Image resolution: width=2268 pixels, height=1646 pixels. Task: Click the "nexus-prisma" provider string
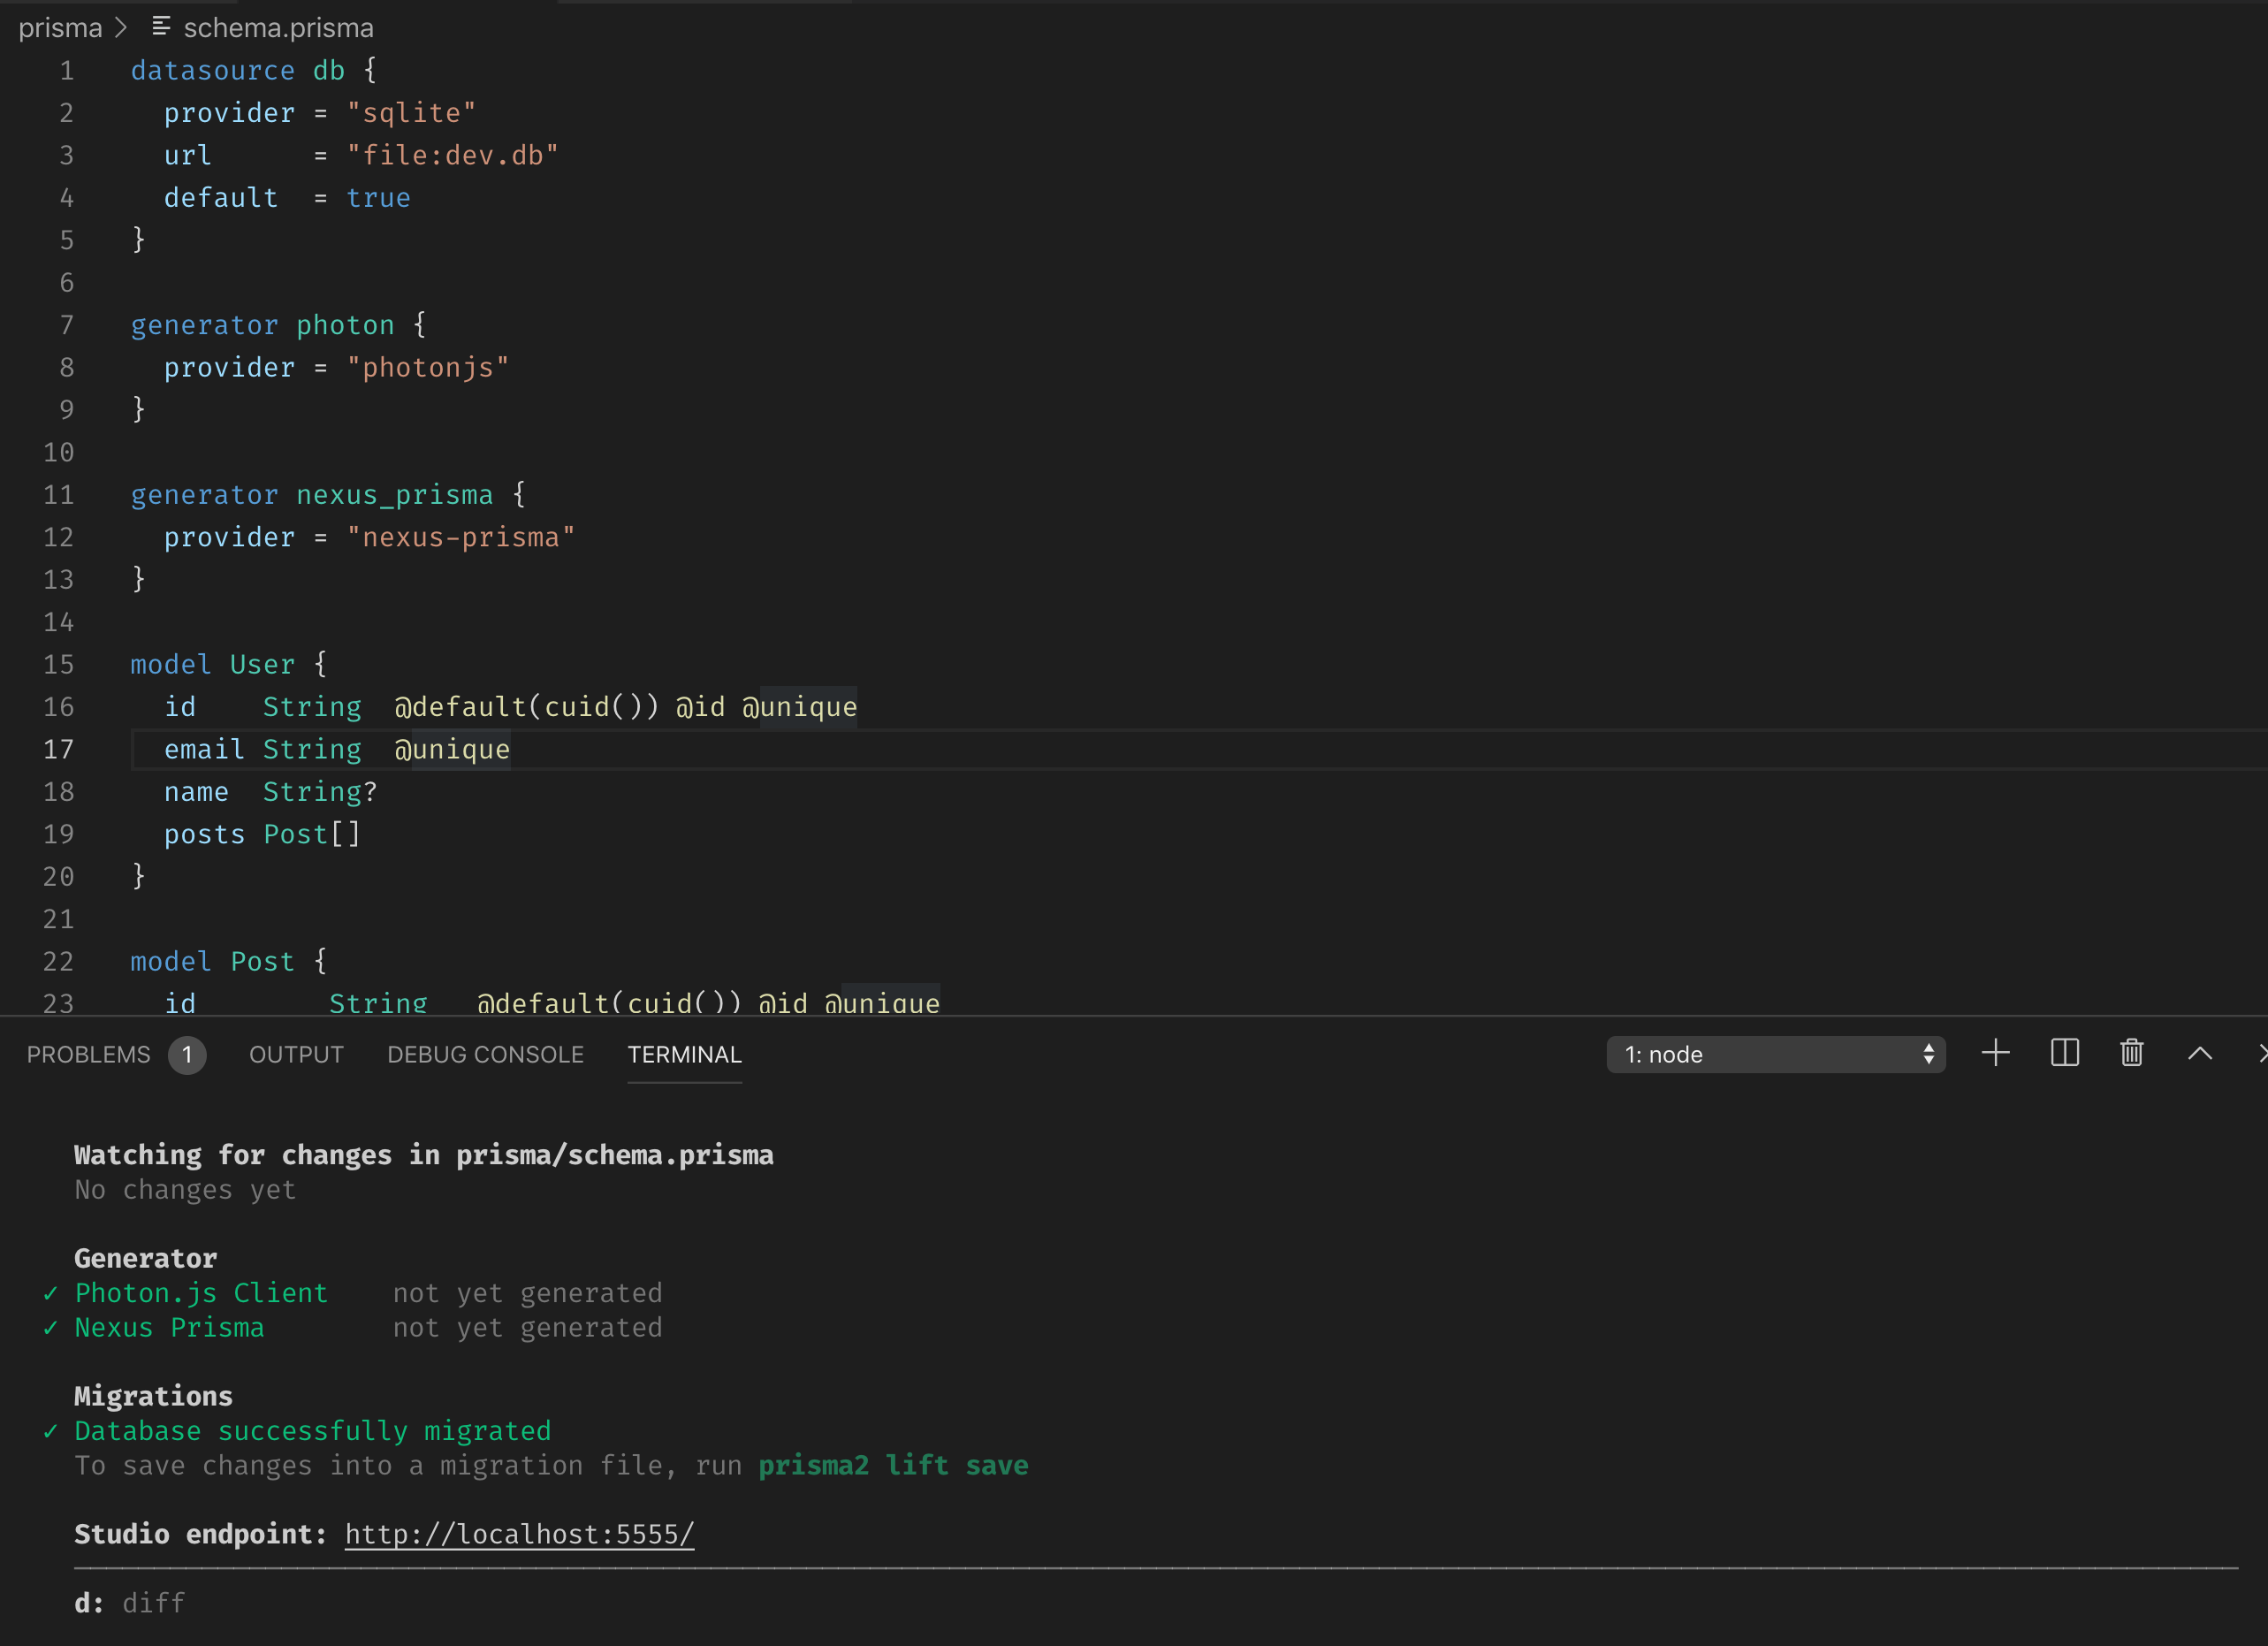coord(460,537)
